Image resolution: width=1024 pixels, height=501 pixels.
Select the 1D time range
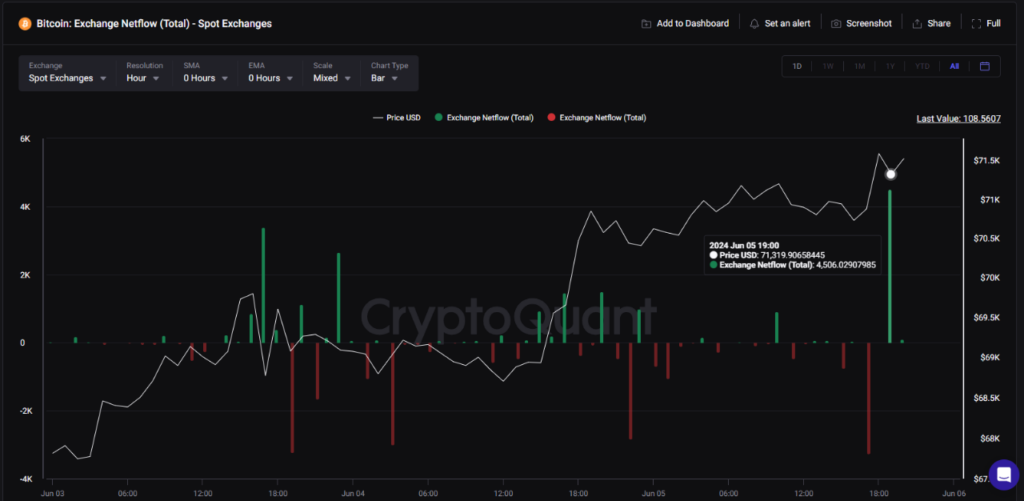[x=797, y=66]
